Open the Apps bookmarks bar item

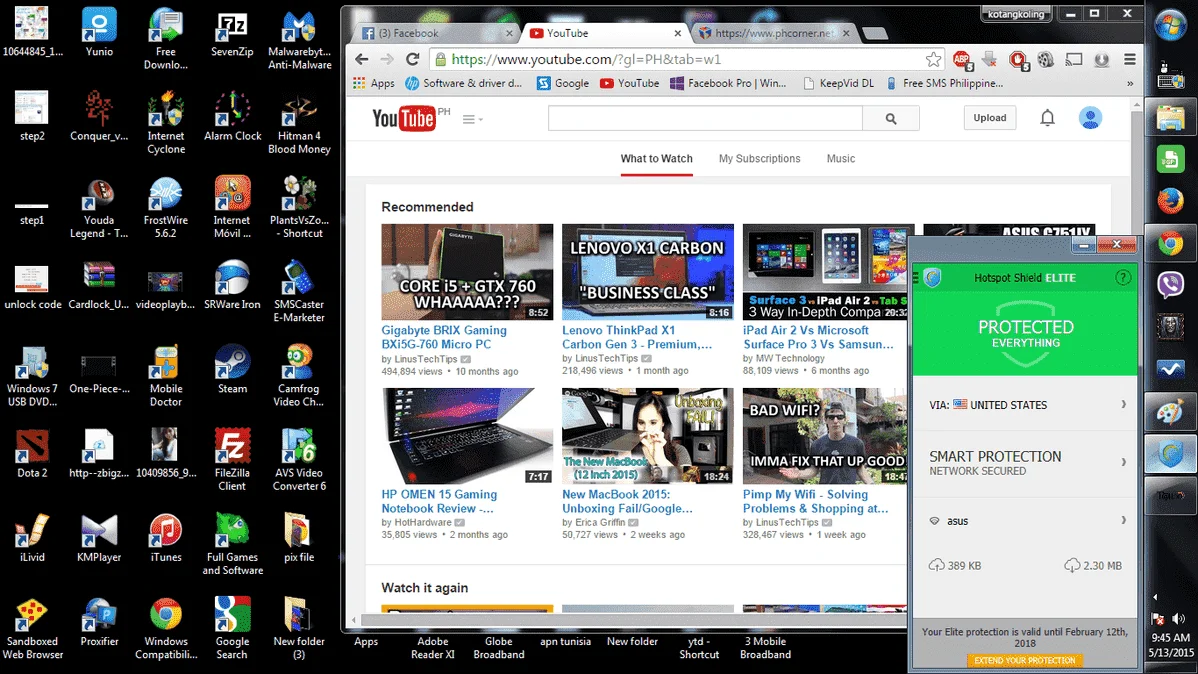pos(374,83)
